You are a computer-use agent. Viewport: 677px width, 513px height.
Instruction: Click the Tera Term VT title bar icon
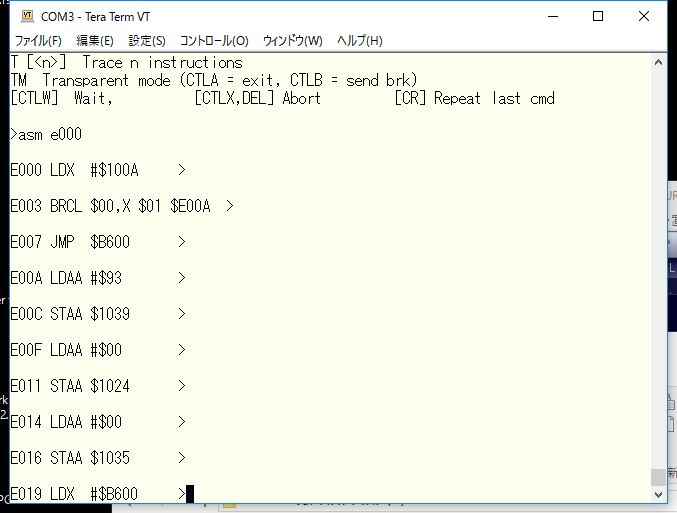coord(27,16)
